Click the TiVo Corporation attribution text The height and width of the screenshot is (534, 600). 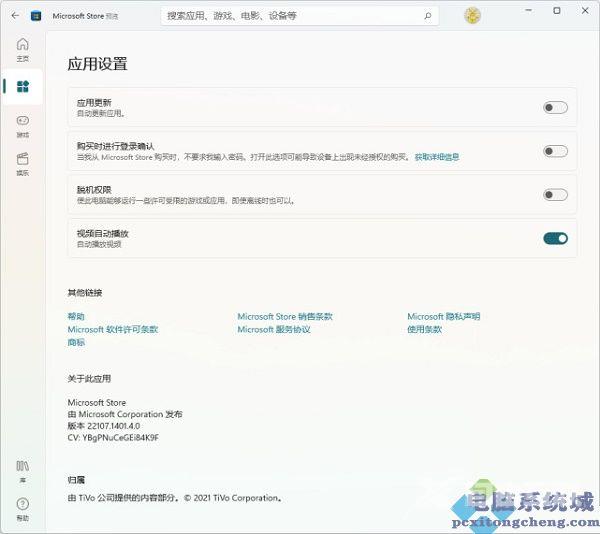(175, 498)
